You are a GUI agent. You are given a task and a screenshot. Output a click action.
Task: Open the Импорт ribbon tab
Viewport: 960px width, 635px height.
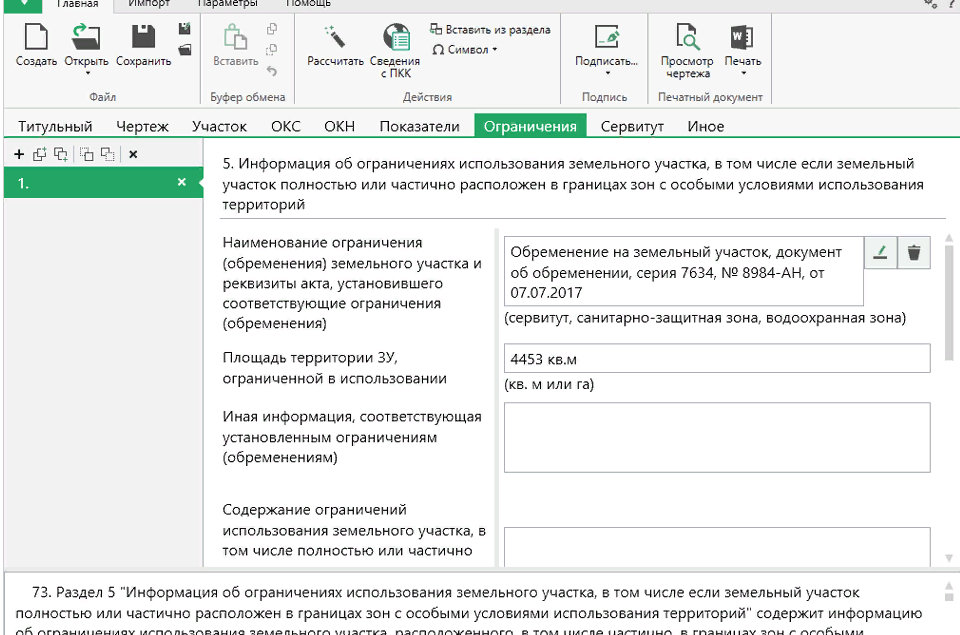149,4
